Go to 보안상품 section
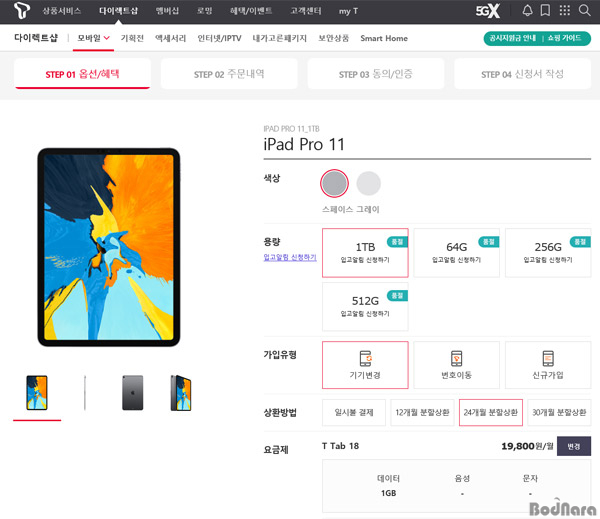The height and width of the screenshot is (519, 600). tap(333, 38)
